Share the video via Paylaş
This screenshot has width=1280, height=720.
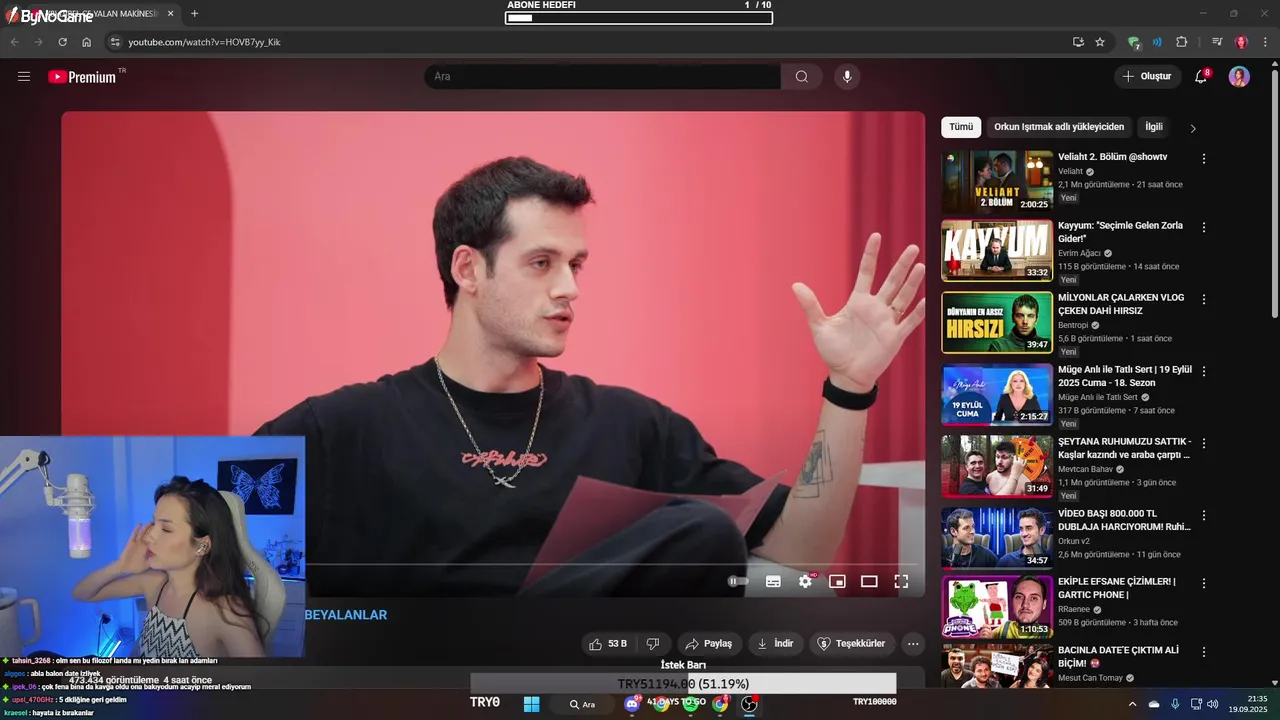(709, 644)
